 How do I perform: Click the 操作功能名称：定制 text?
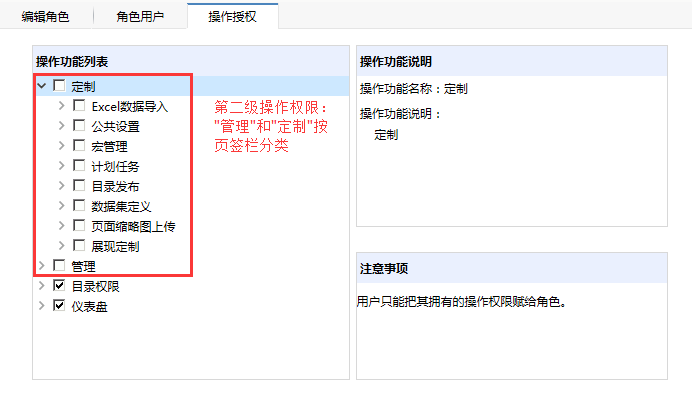coord(414,89)
